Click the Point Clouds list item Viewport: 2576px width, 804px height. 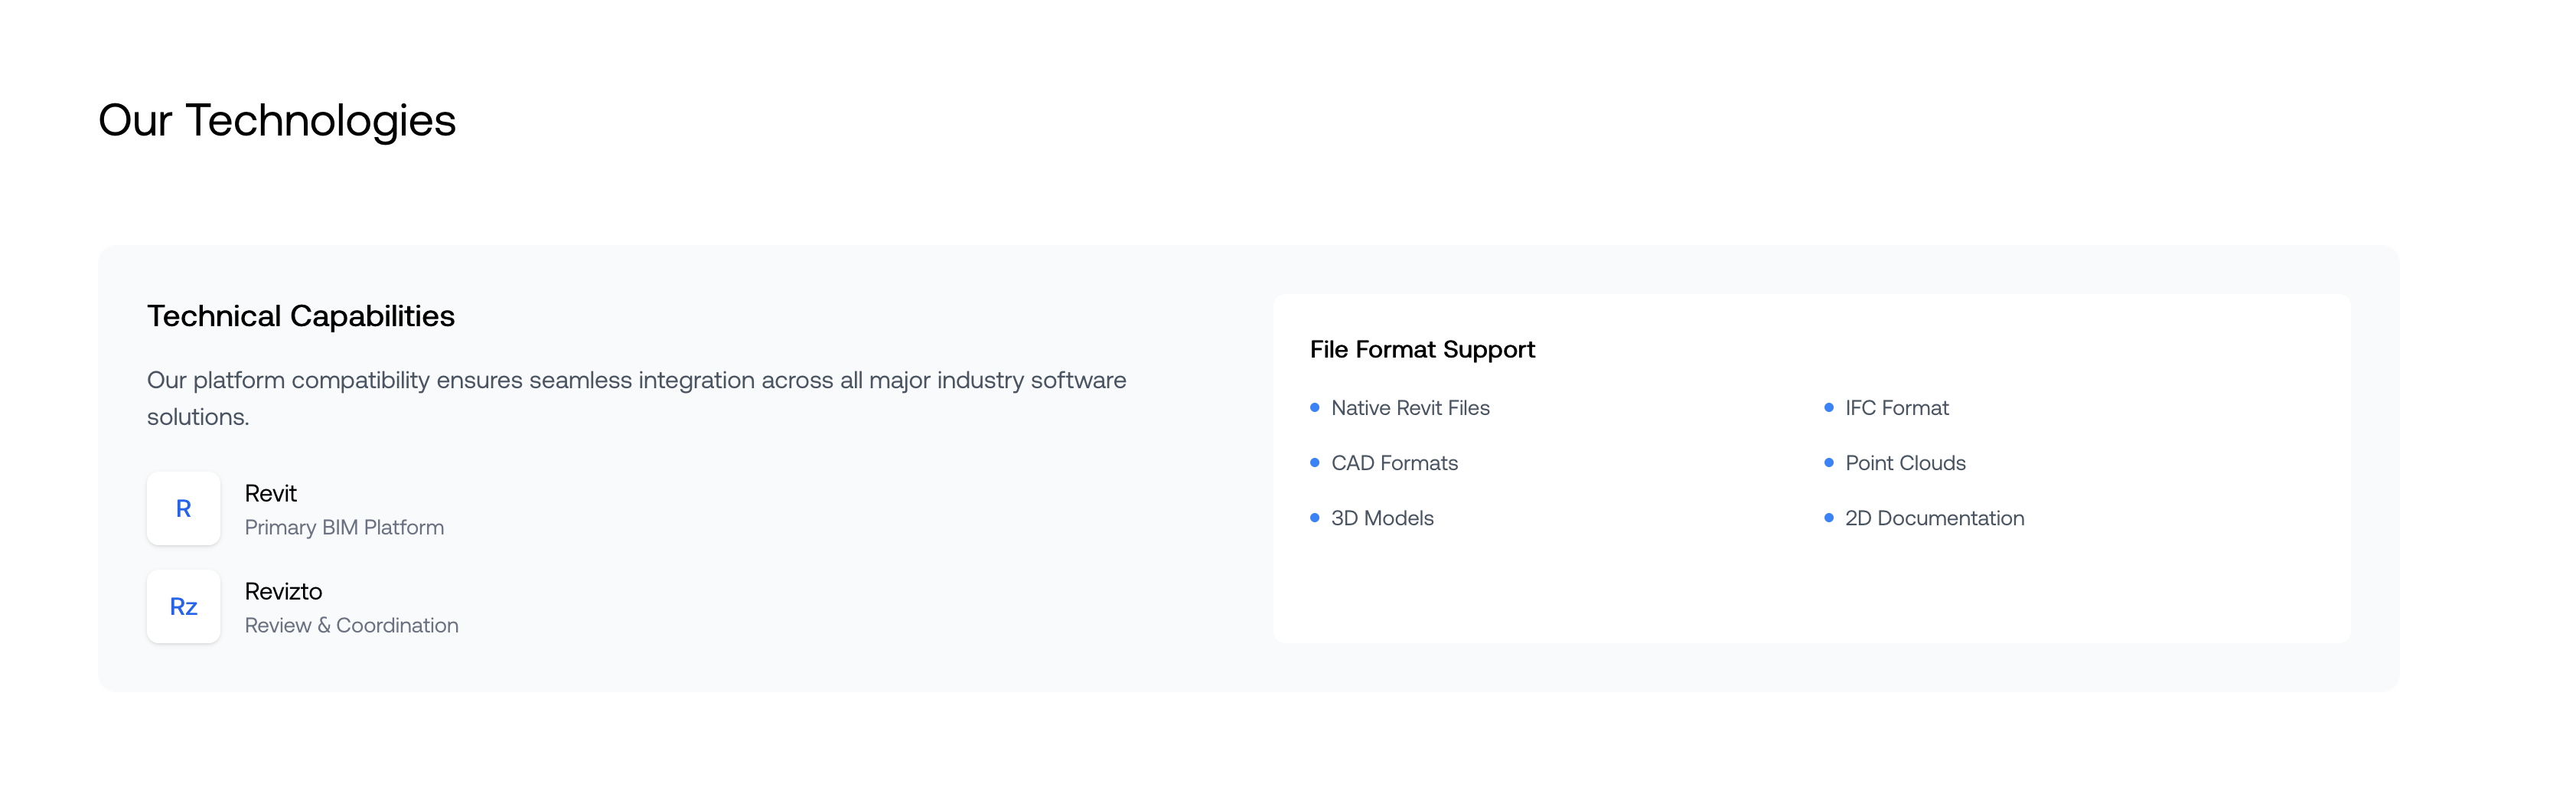coord(1905,463)
